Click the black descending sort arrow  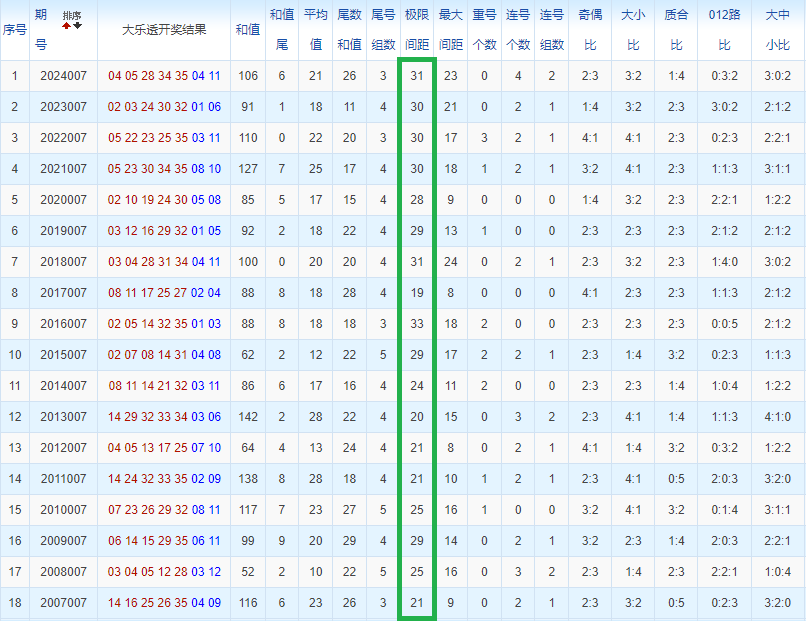click(78, 28)
